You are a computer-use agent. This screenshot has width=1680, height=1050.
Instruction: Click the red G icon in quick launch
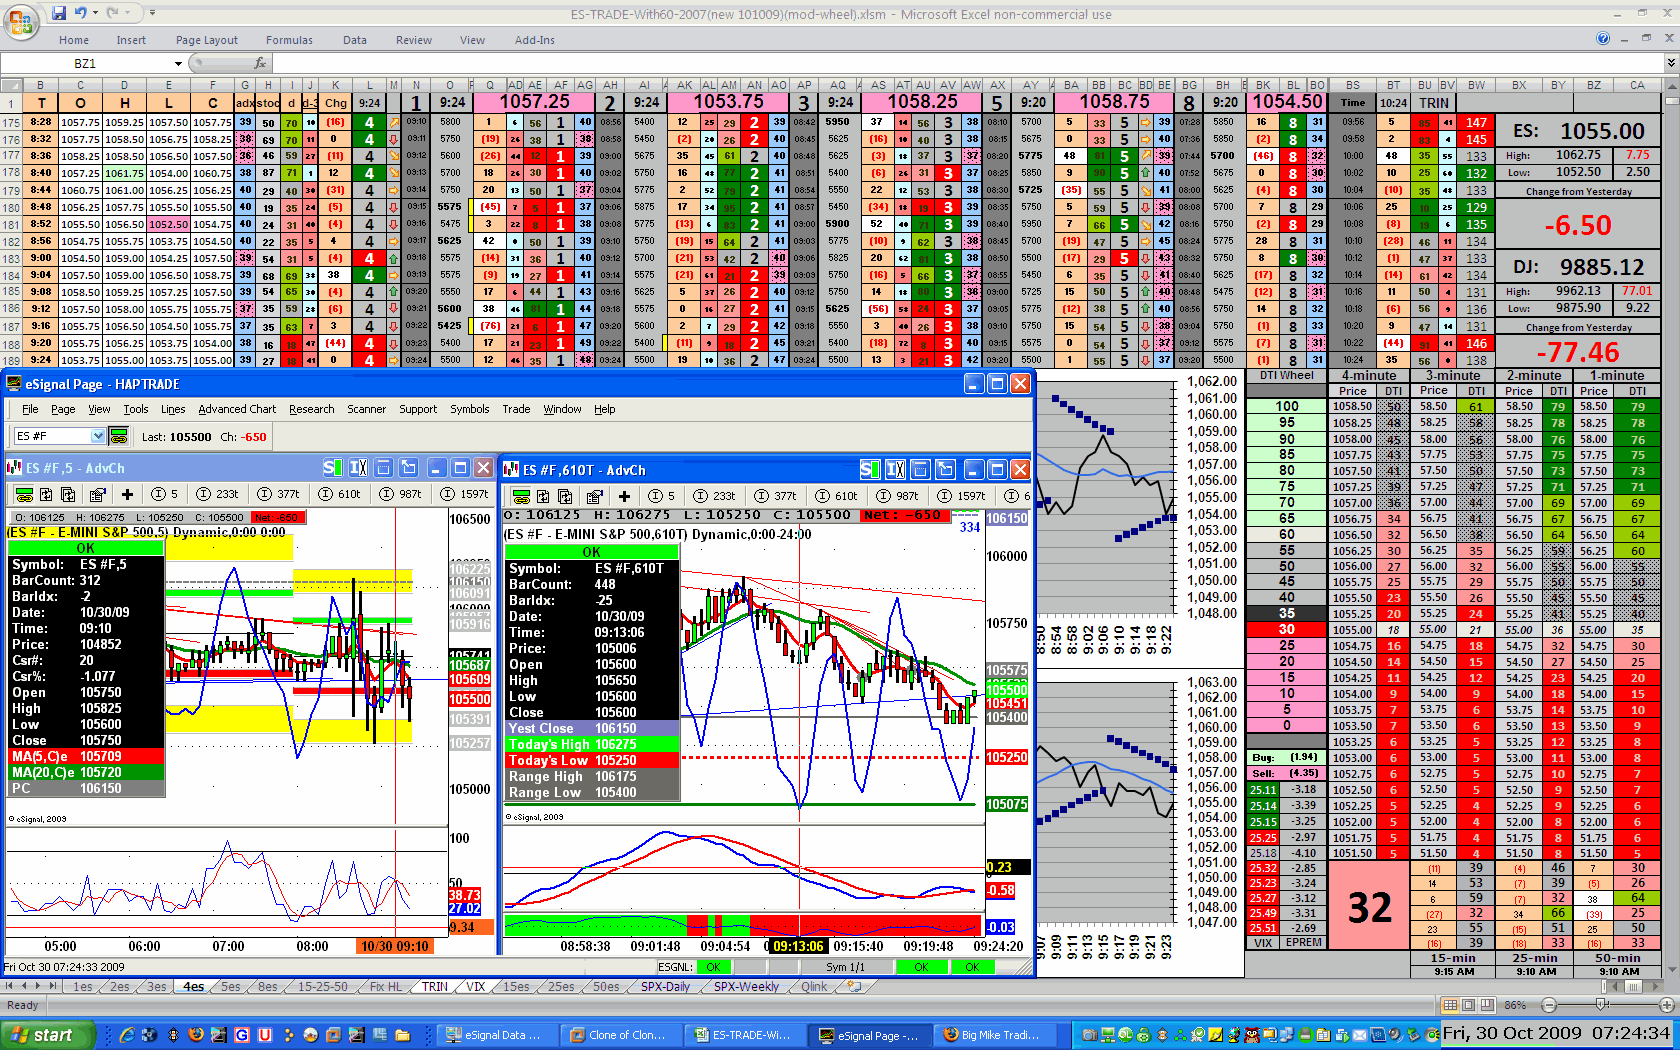pos(242,1035)
